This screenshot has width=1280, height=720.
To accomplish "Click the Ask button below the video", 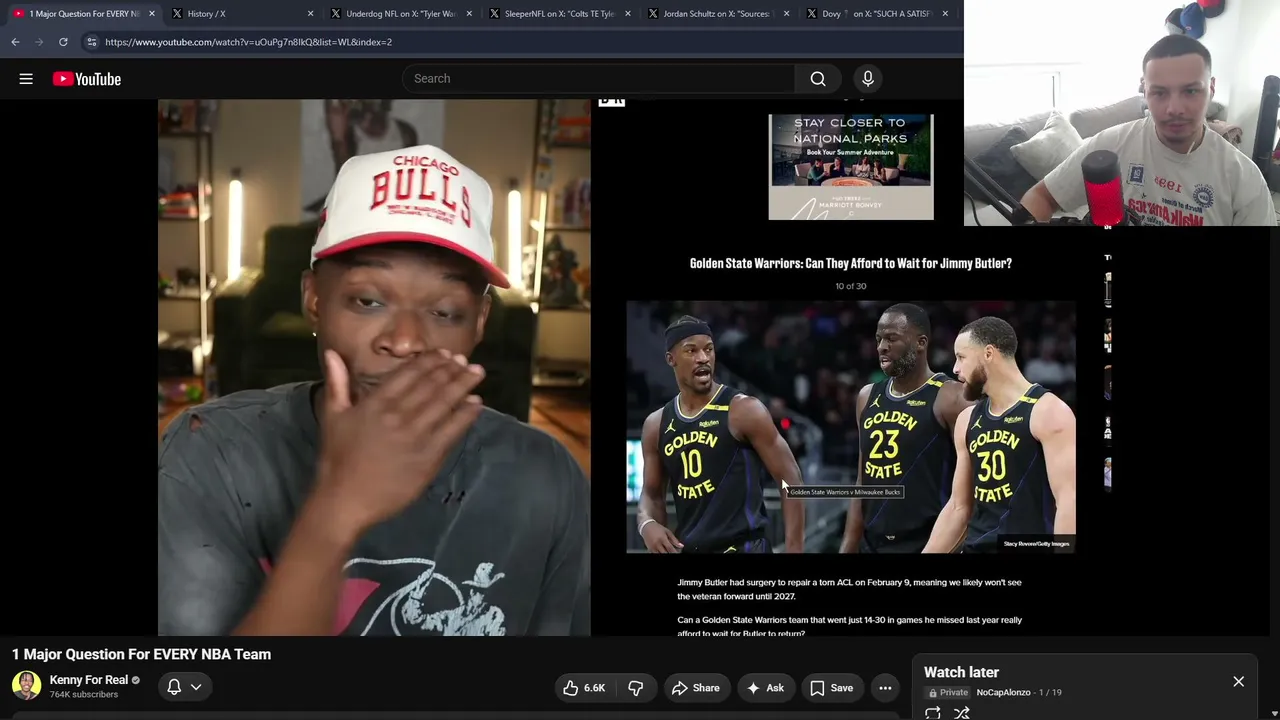I will [x=765, y=688].
